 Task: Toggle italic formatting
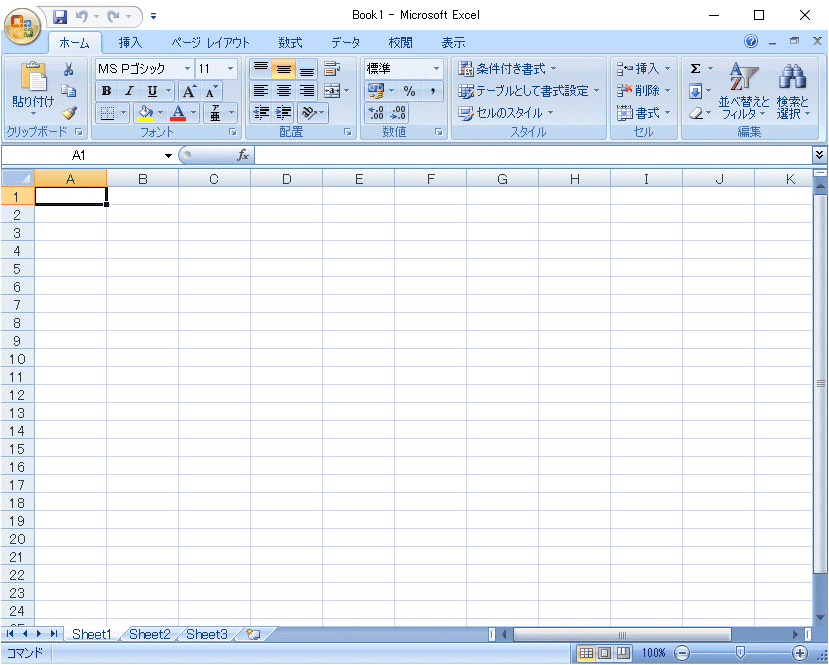(x=128, y=91)
